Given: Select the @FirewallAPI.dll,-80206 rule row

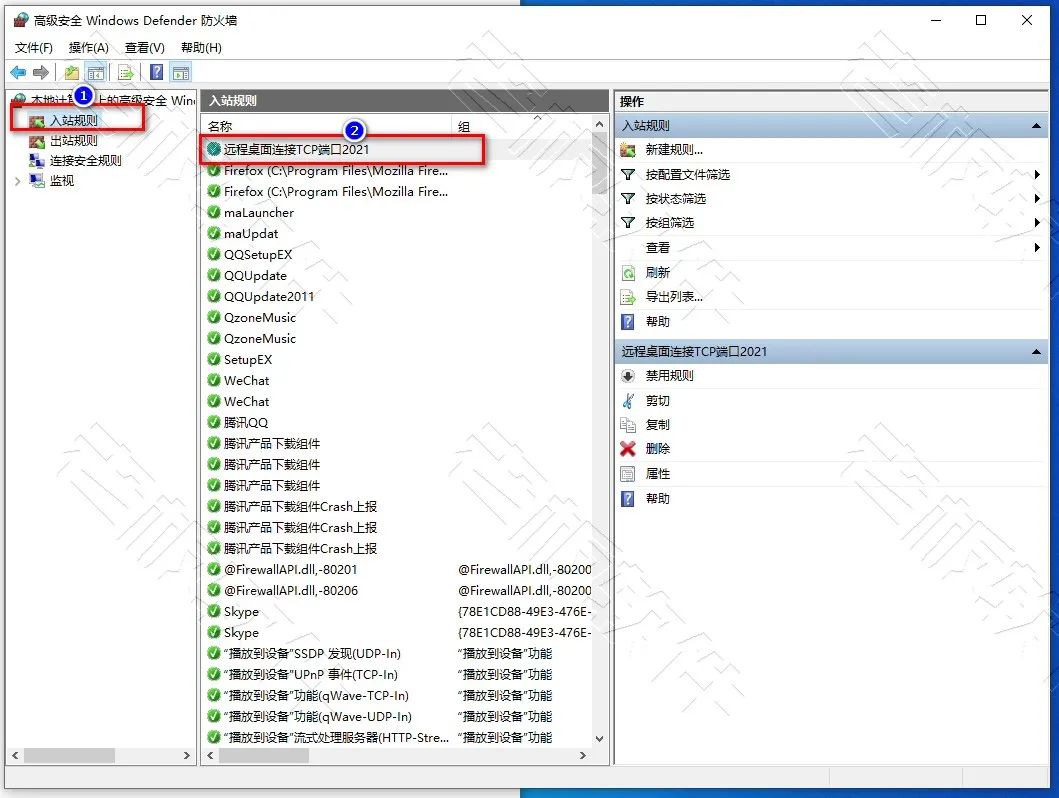Looking at the screenshot, I should pyautogui.click(x=397, y=591).
